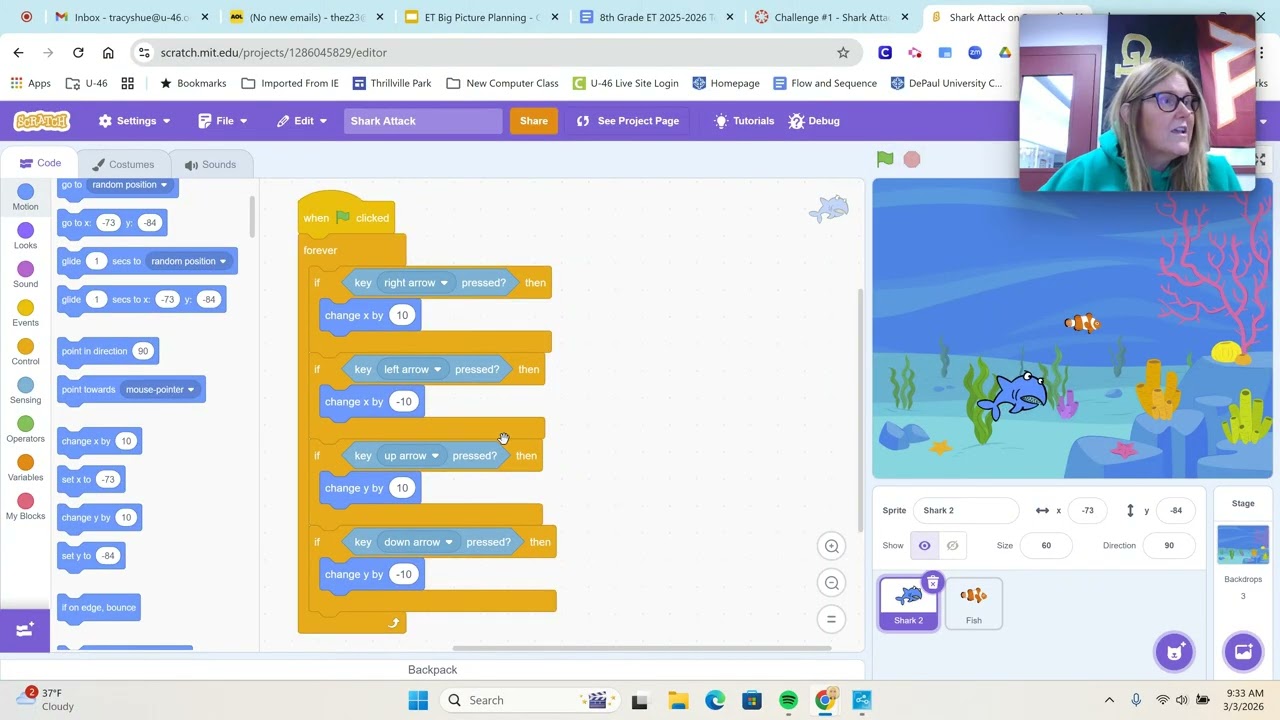Open the Variables blocks category

pos(26,468)
